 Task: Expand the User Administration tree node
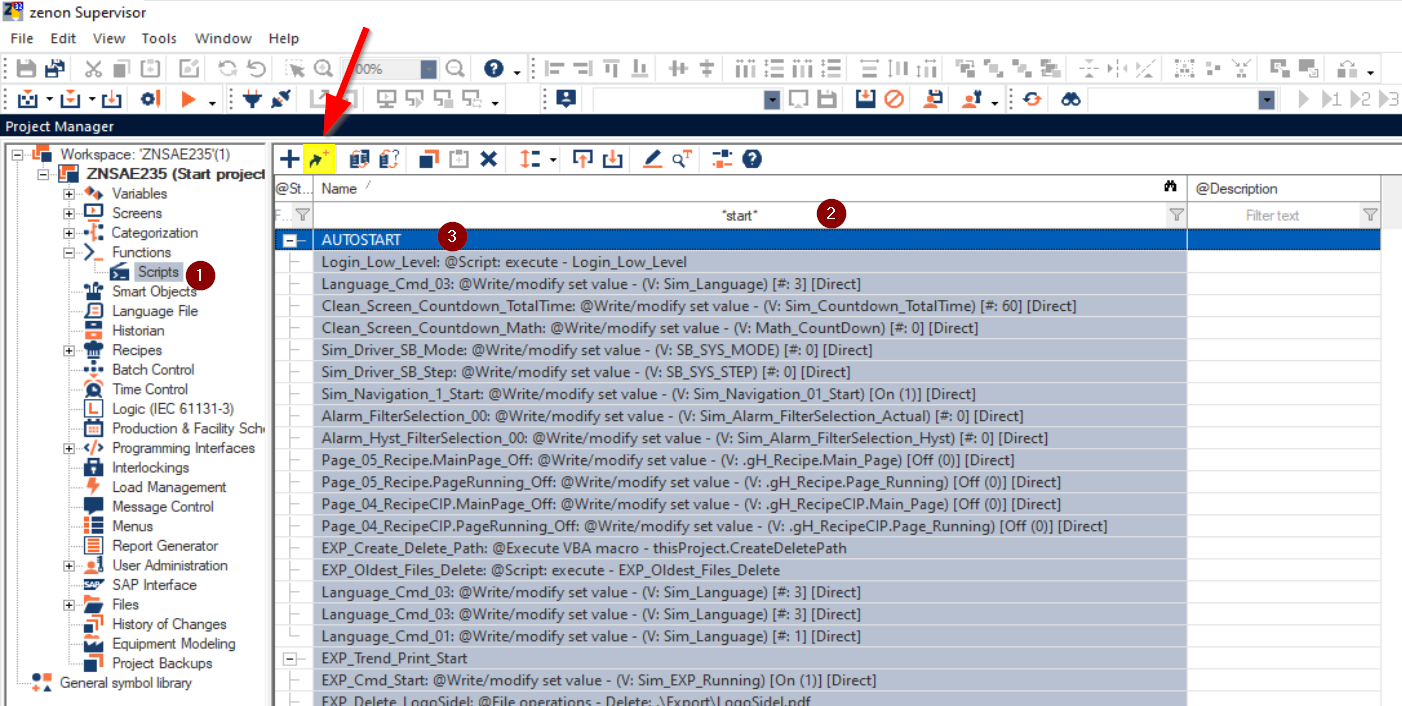coord(69,566)
